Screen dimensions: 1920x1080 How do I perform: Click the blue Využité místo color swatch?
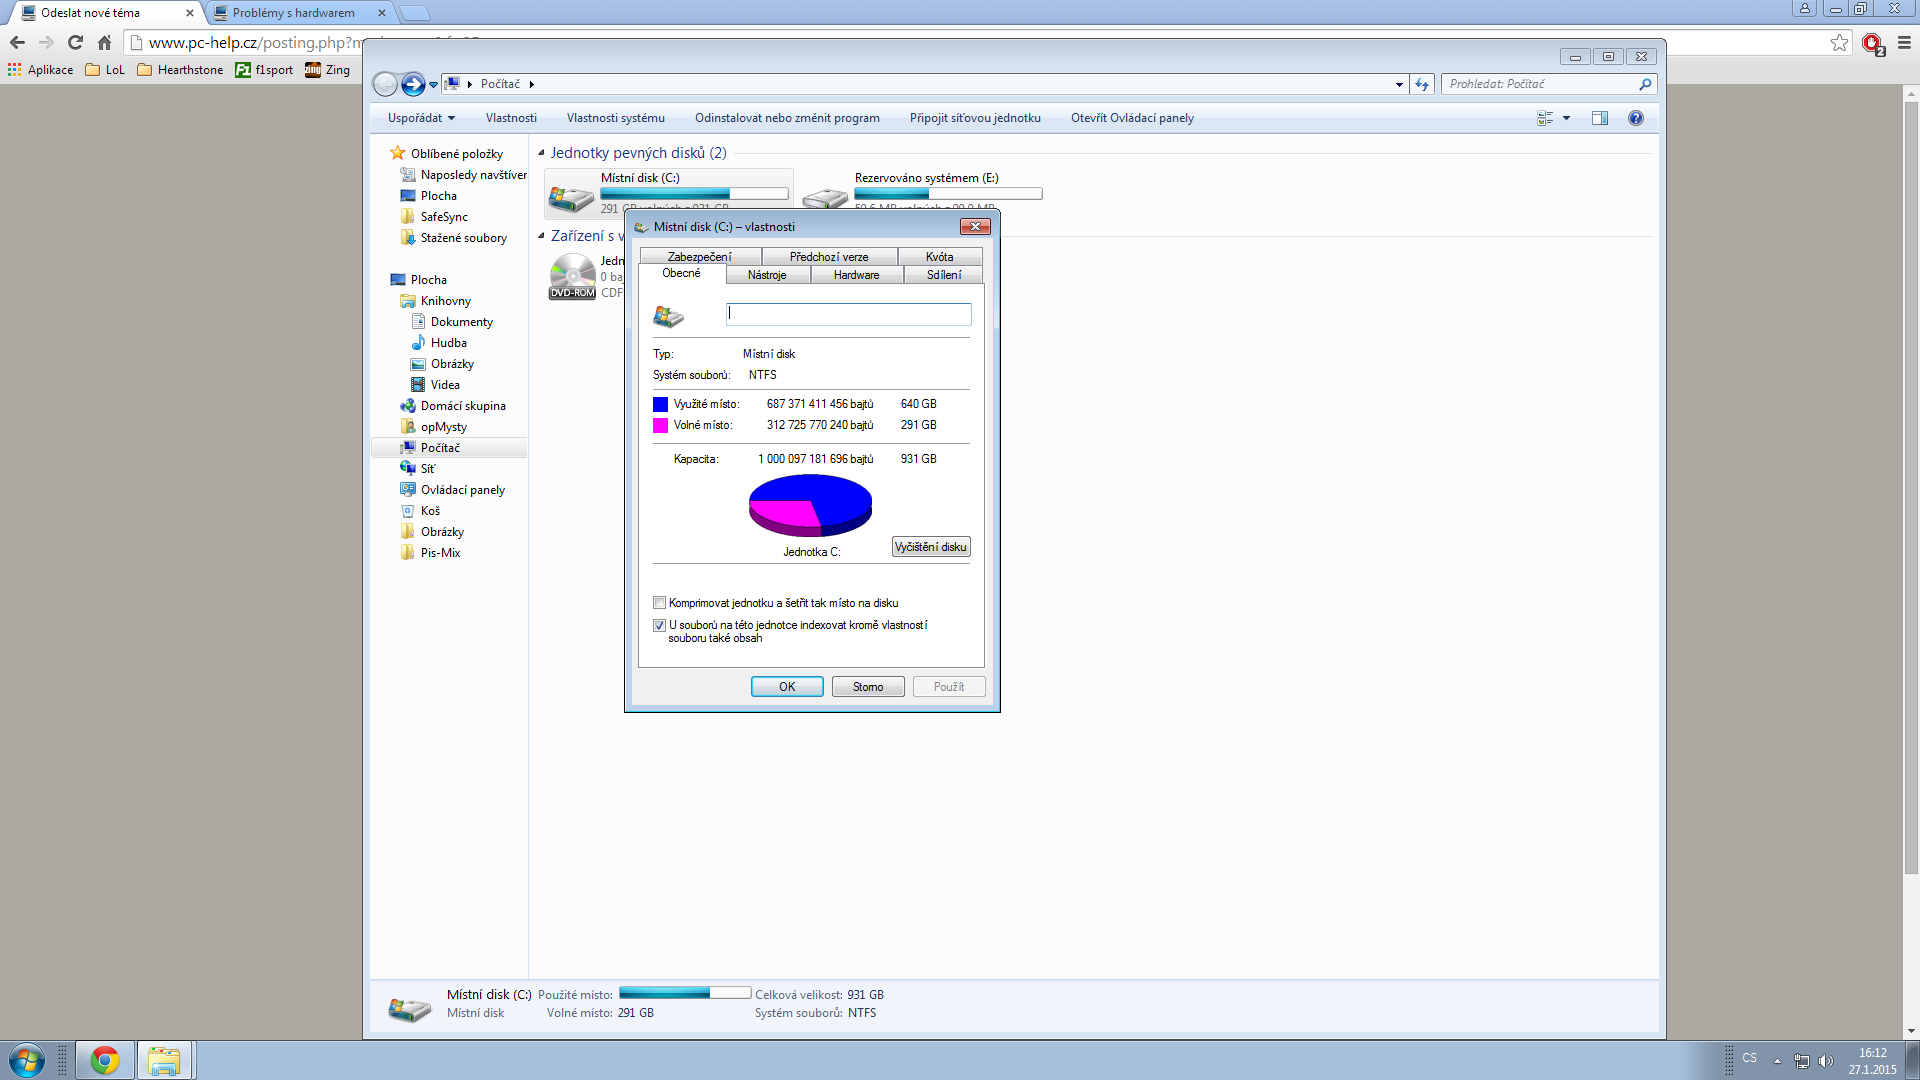(660, 404)
